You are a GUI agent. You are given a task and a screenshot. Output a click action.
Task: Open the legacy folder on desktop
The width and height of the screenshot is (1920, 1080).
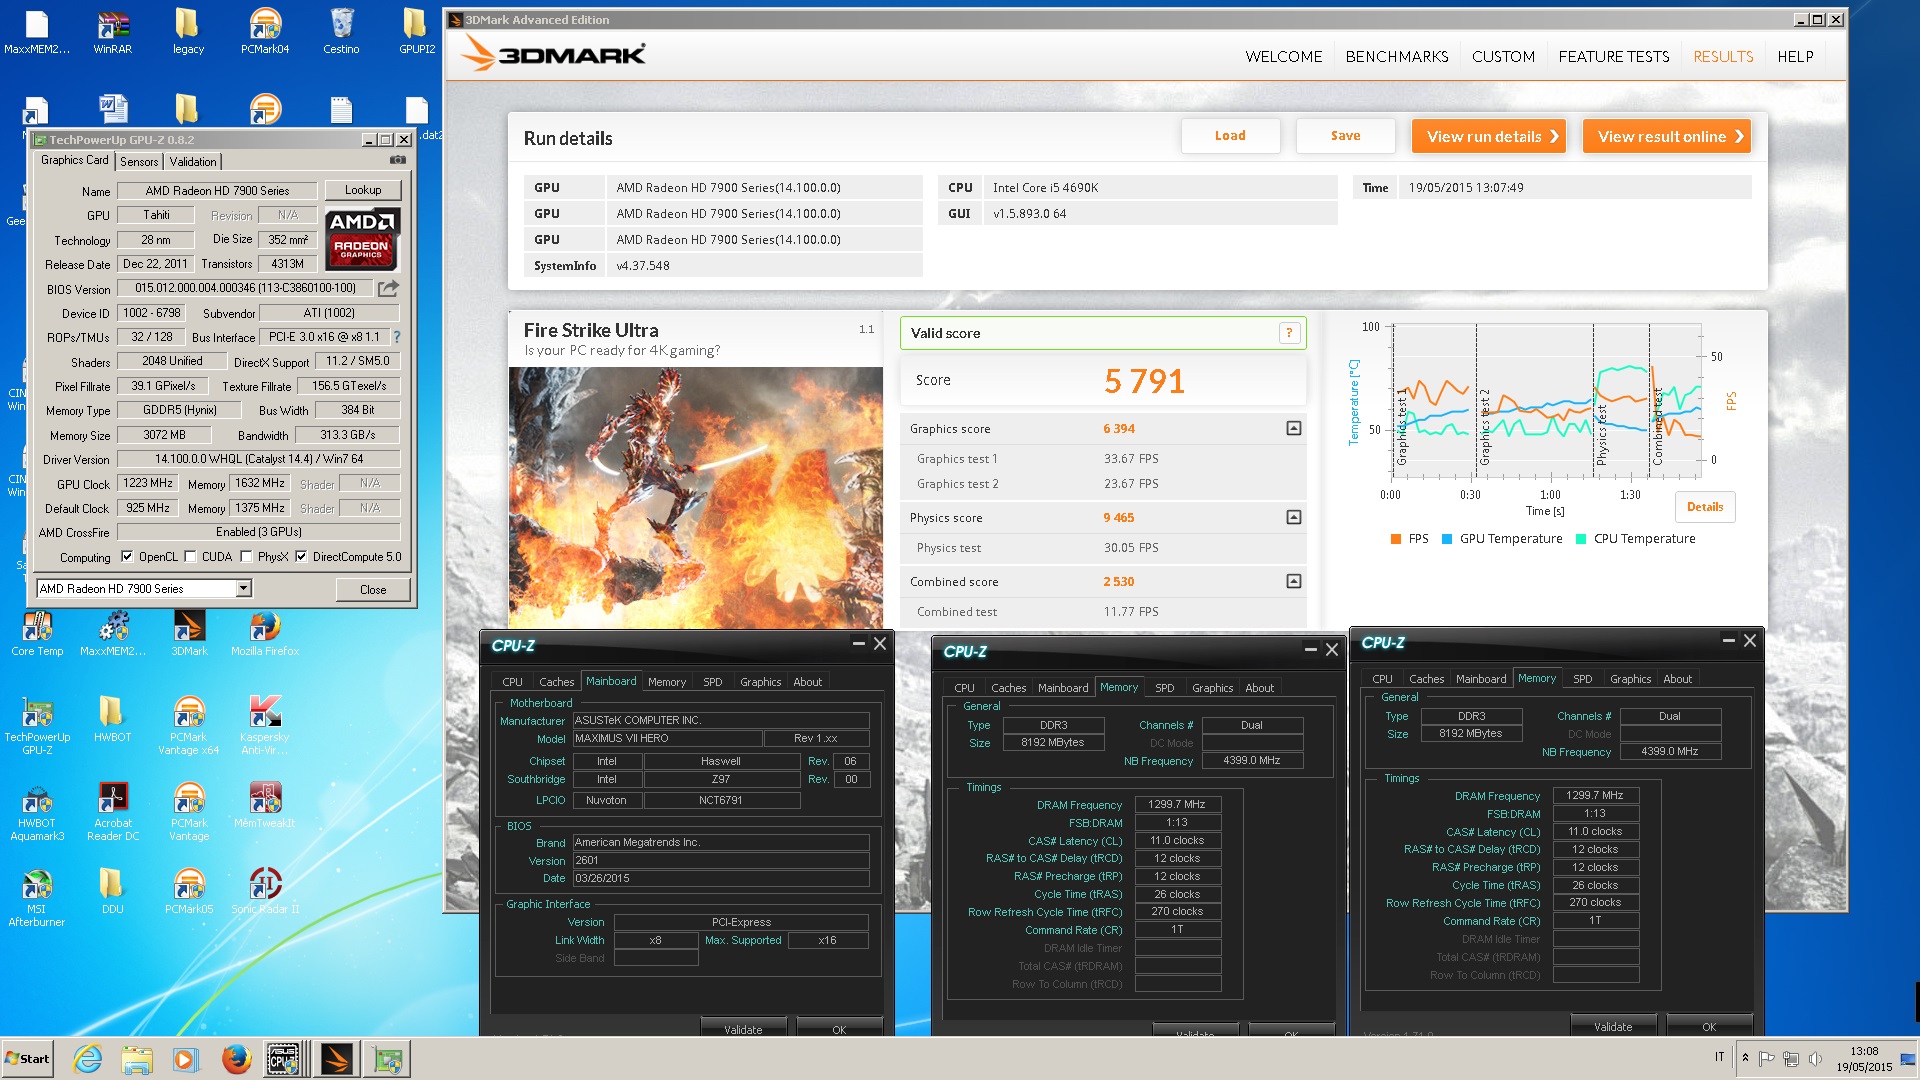coord(188,31)
